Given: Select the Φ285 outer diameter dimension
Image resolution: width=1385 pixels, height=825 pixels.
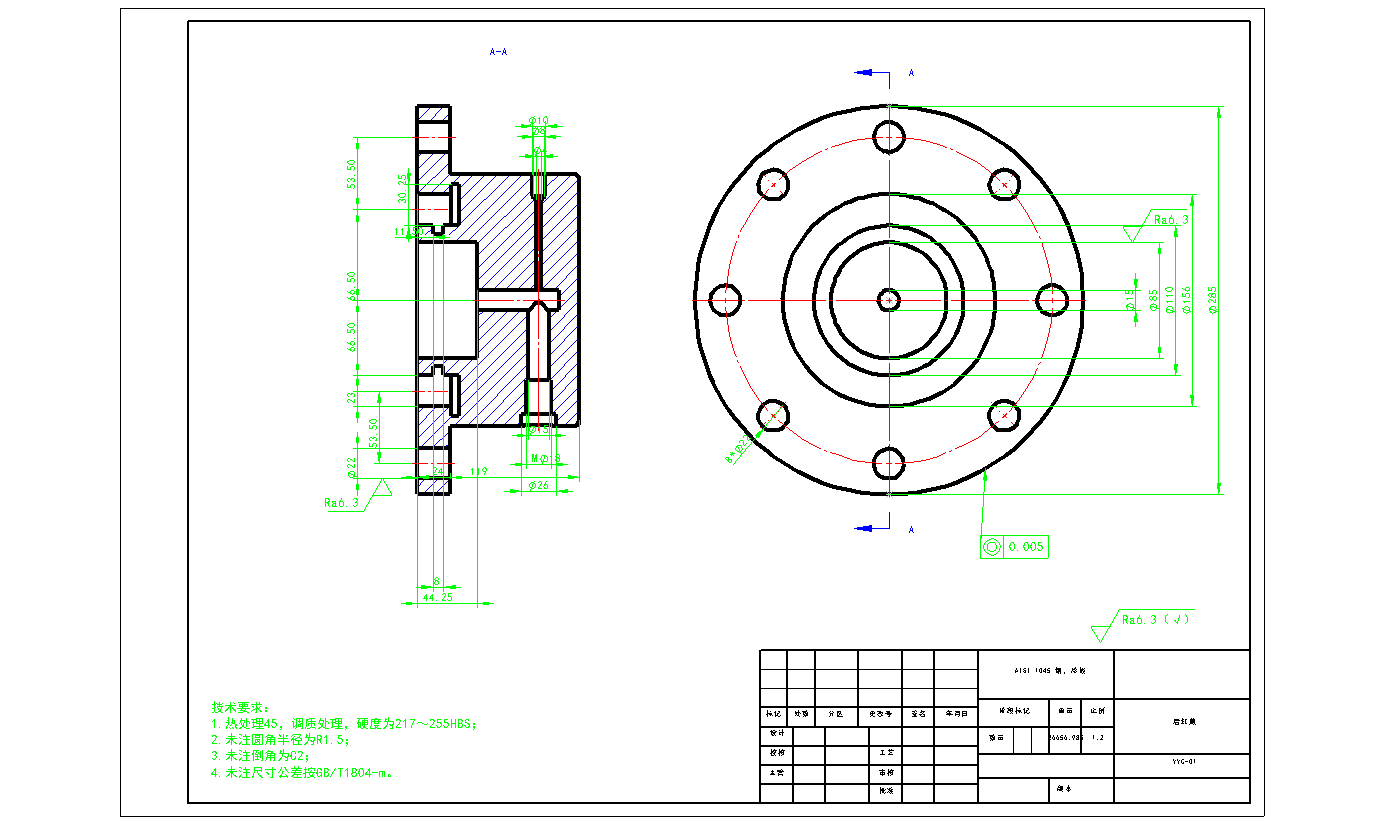Looking at the screenshot, I should click(1214, 300).
